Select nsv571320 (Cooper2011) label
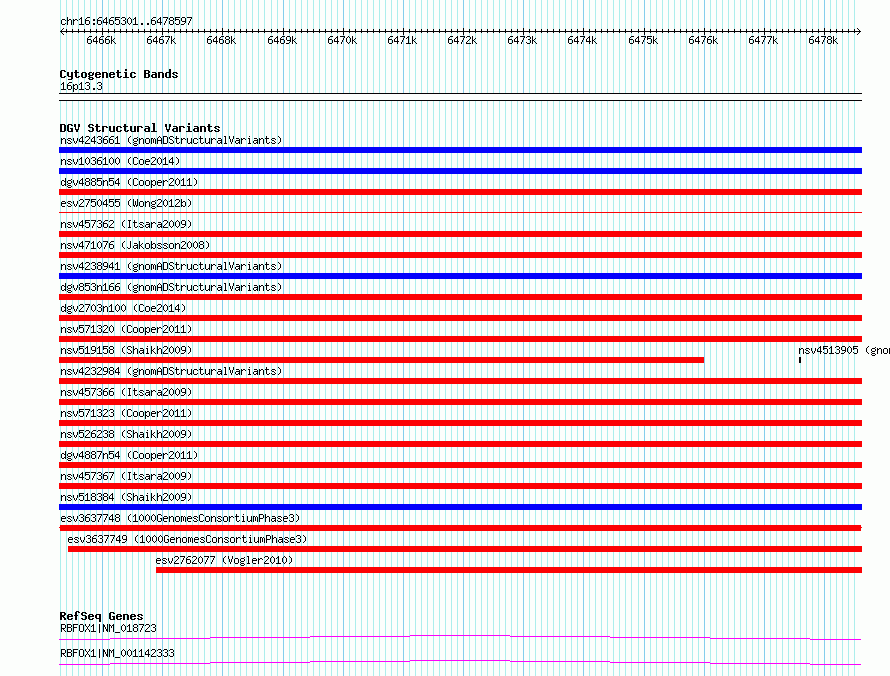 126,329
